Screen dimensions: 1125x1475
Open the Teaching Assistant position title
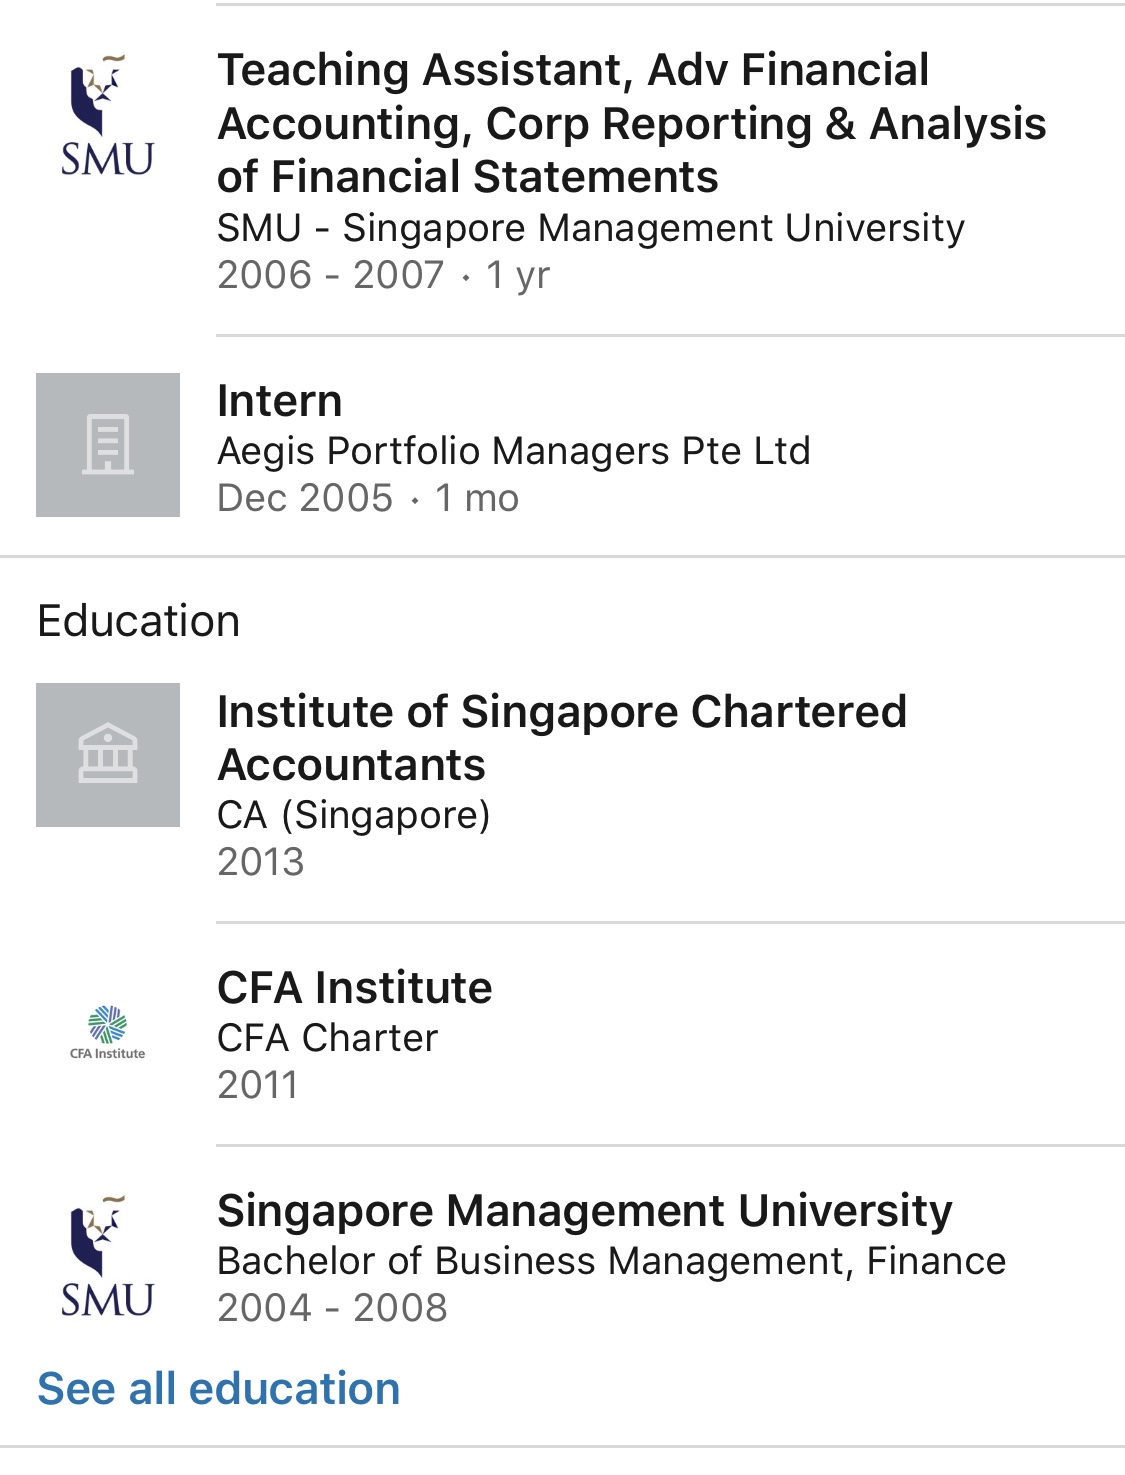pyautogui.click(x=631, y=123)
